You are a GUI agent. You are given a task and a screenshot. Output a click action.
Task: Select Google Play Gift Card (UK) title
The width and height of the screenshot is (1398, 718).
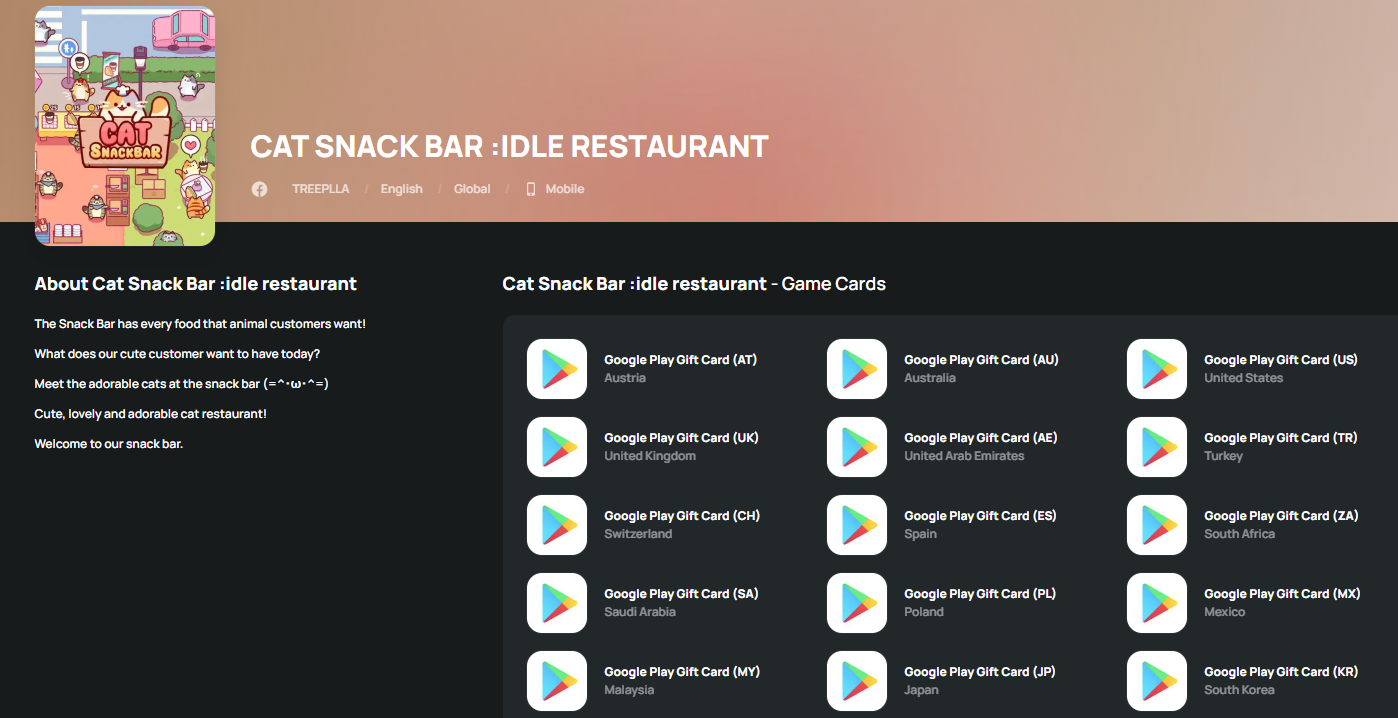pyautogui.click(x=681, y=438)
